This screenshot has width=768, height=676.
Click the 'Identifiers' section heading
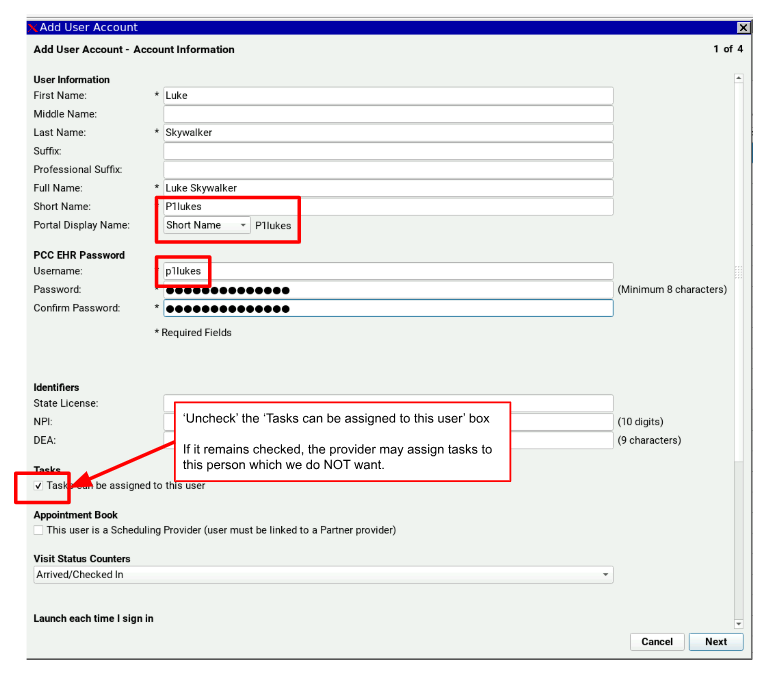point(56,387)
